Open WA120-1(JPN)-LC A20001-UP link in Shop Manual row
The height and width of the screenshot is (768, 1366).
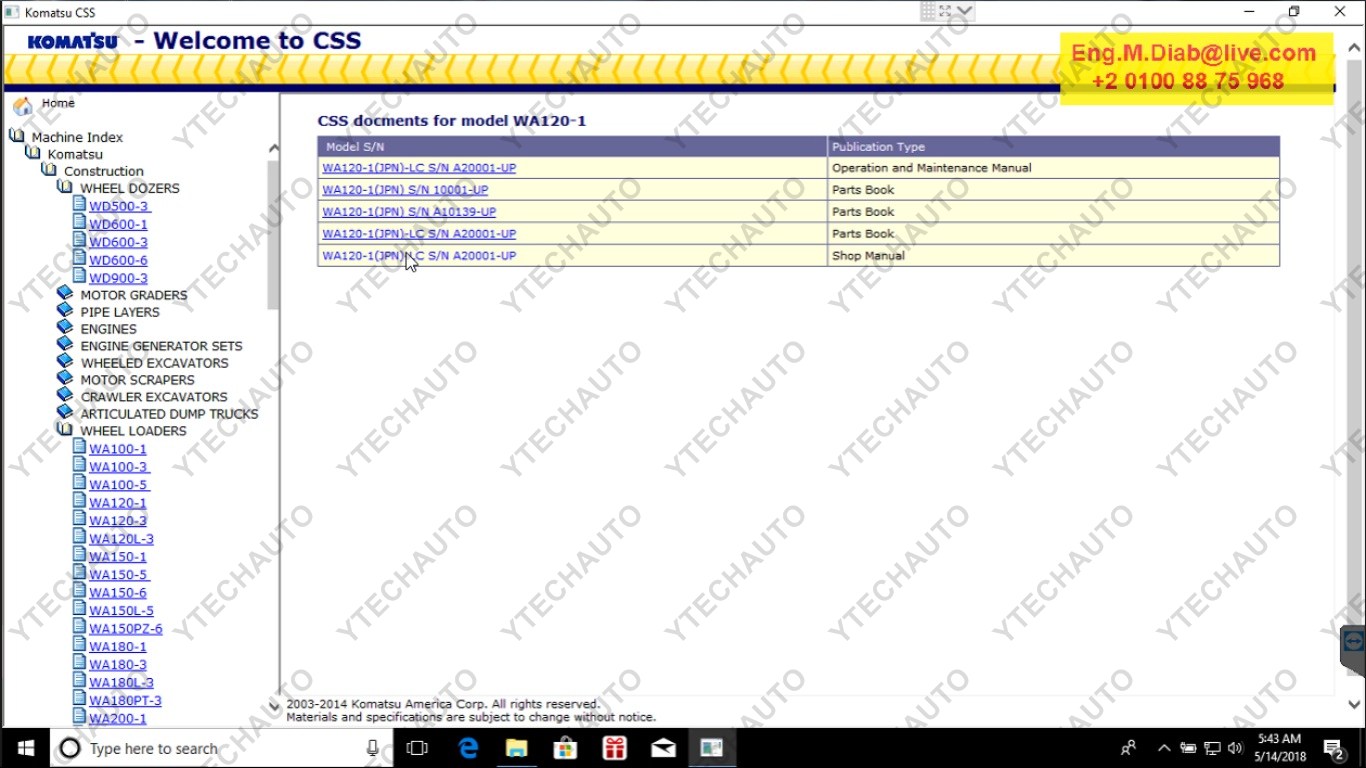coord(419,256)
